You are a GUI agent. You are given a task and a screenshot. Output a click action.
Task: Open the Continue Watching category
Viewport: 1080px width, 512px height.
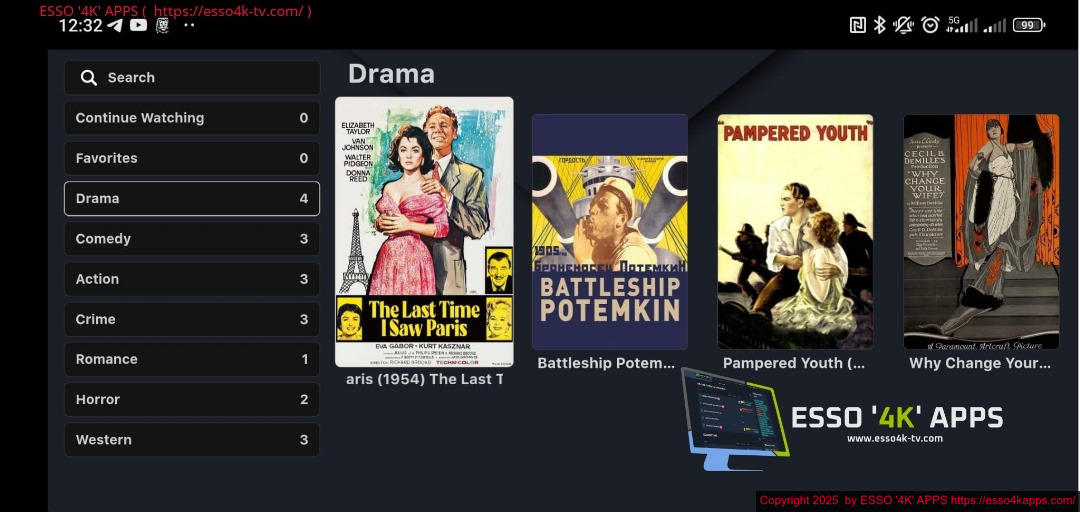pos(192,118)
